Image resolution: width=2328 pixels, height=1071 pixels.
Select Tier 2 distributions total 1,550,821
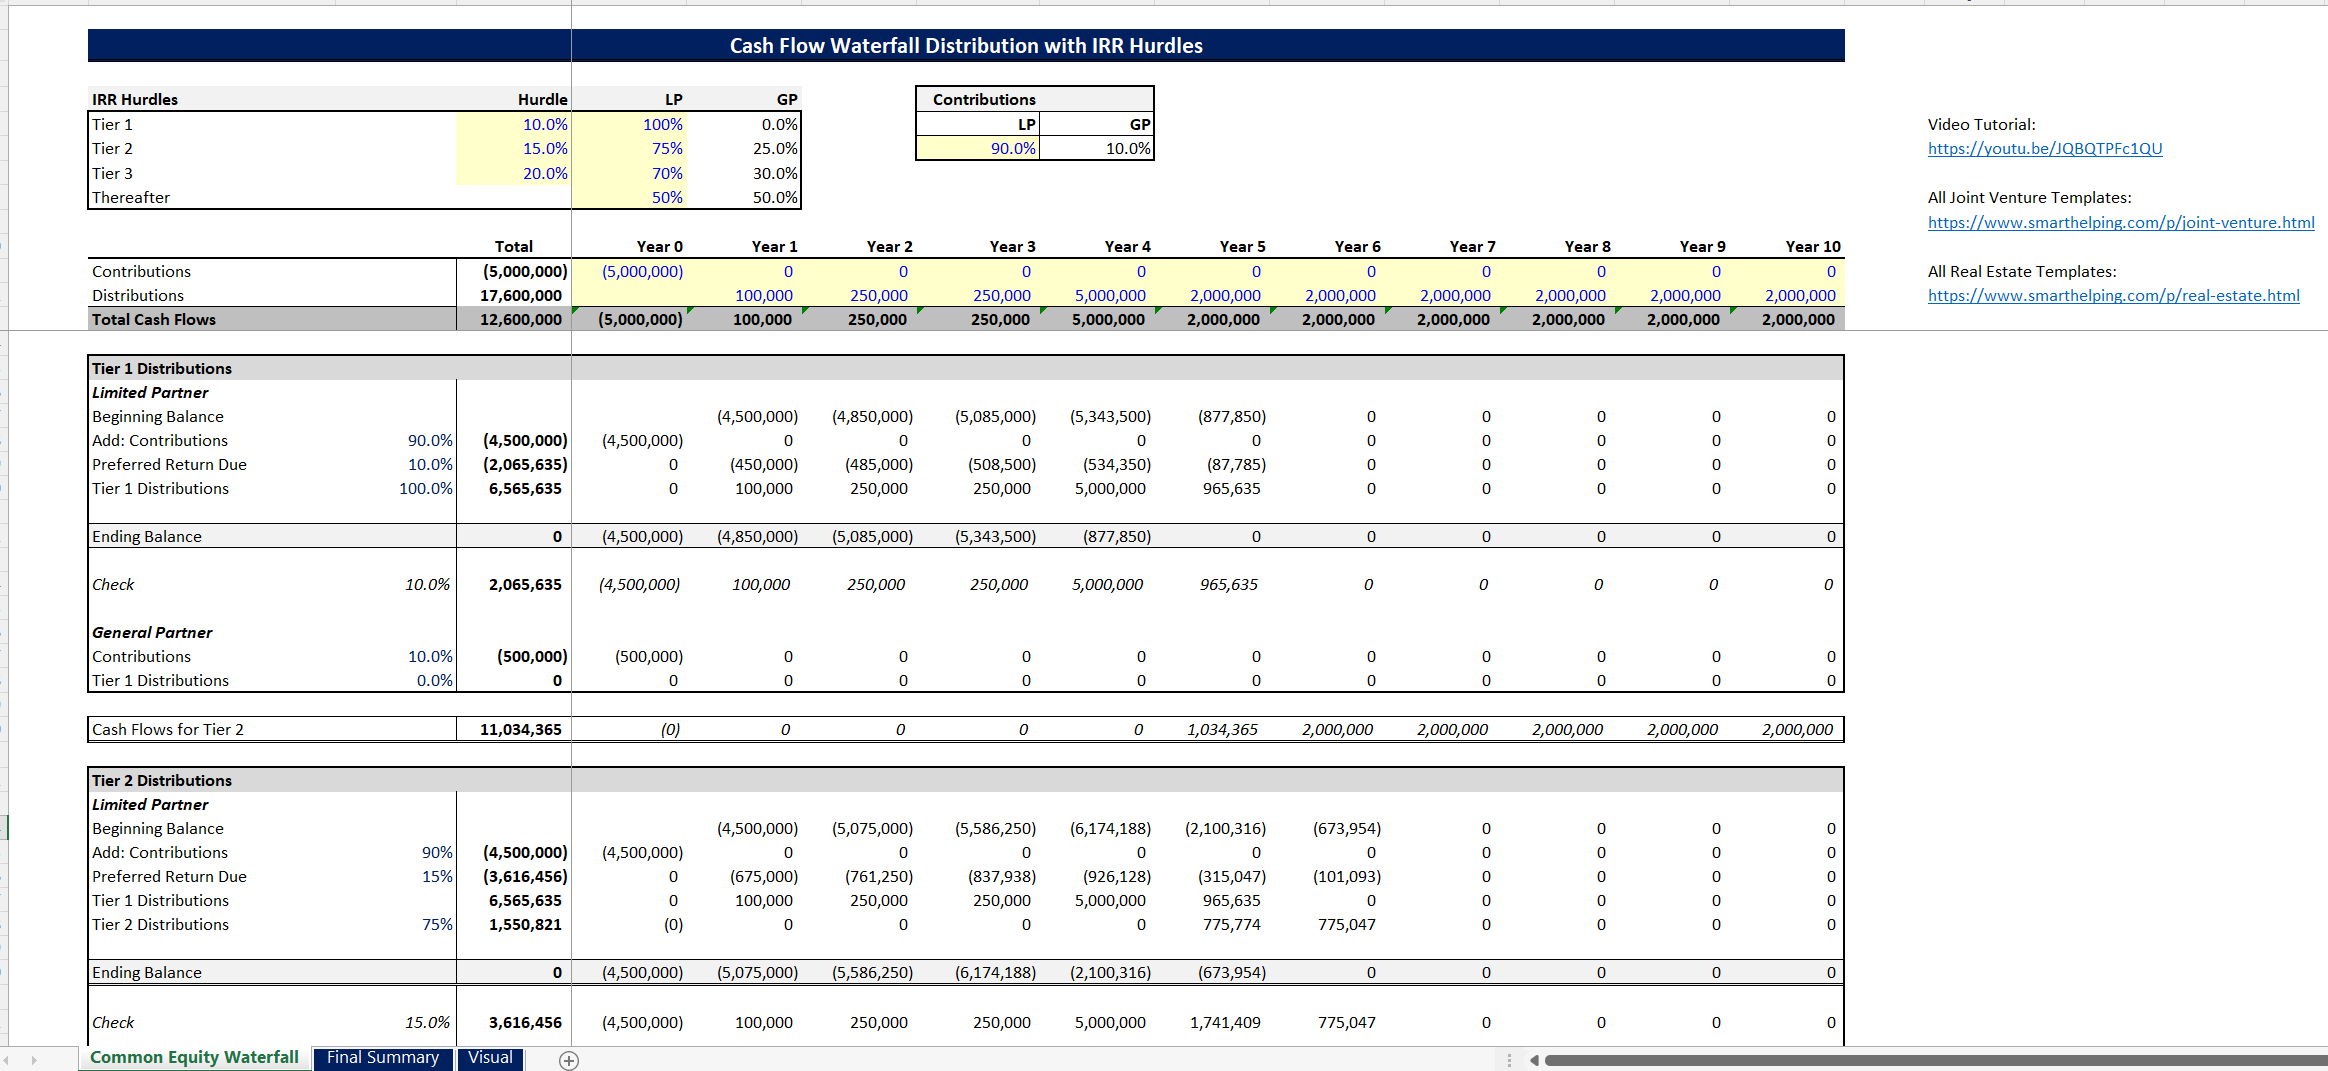point(513,924)
